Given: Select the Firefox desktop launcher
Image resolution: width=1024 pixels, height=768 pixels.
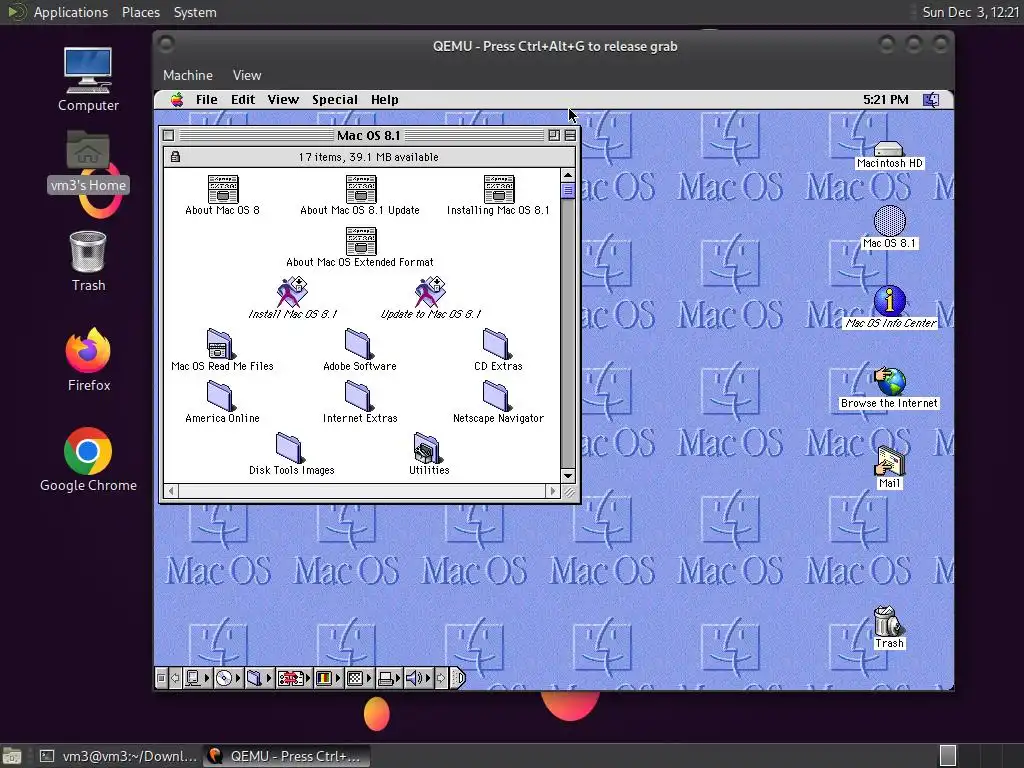Looking at the screenshot, I should click(x=88, y=359).
